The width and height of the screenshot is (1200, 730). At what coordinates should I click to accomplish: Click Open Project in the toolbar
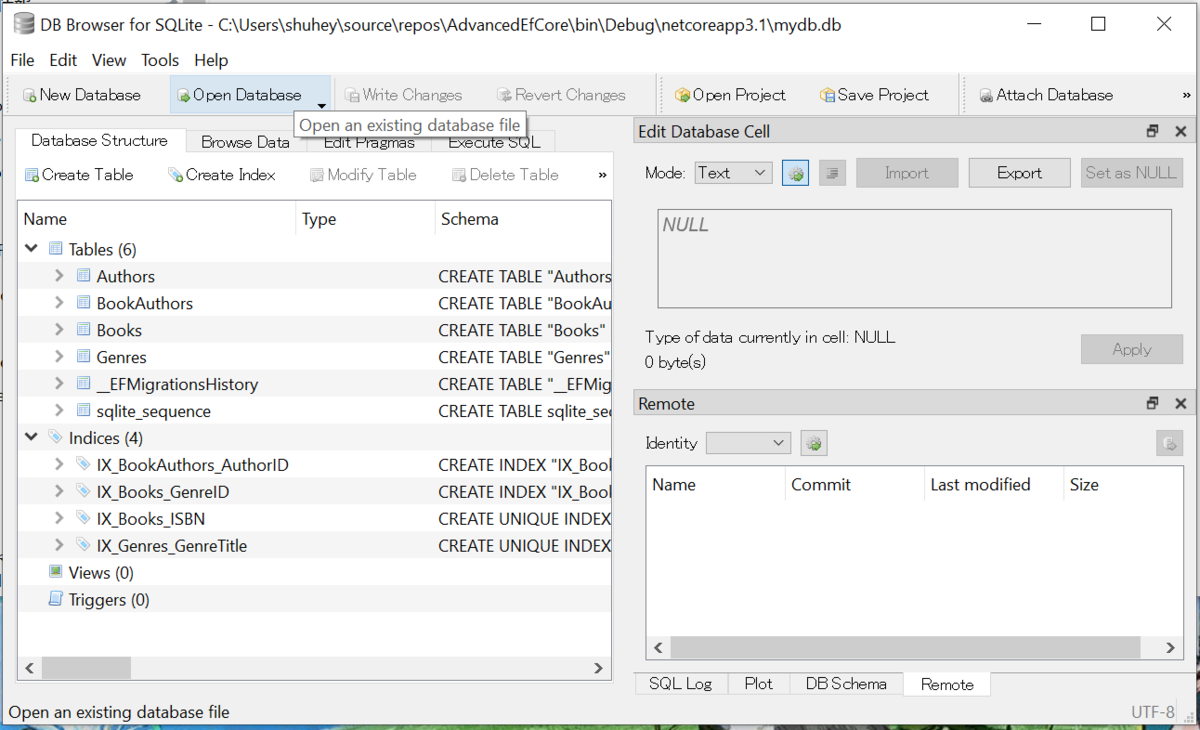click(730, 95)
